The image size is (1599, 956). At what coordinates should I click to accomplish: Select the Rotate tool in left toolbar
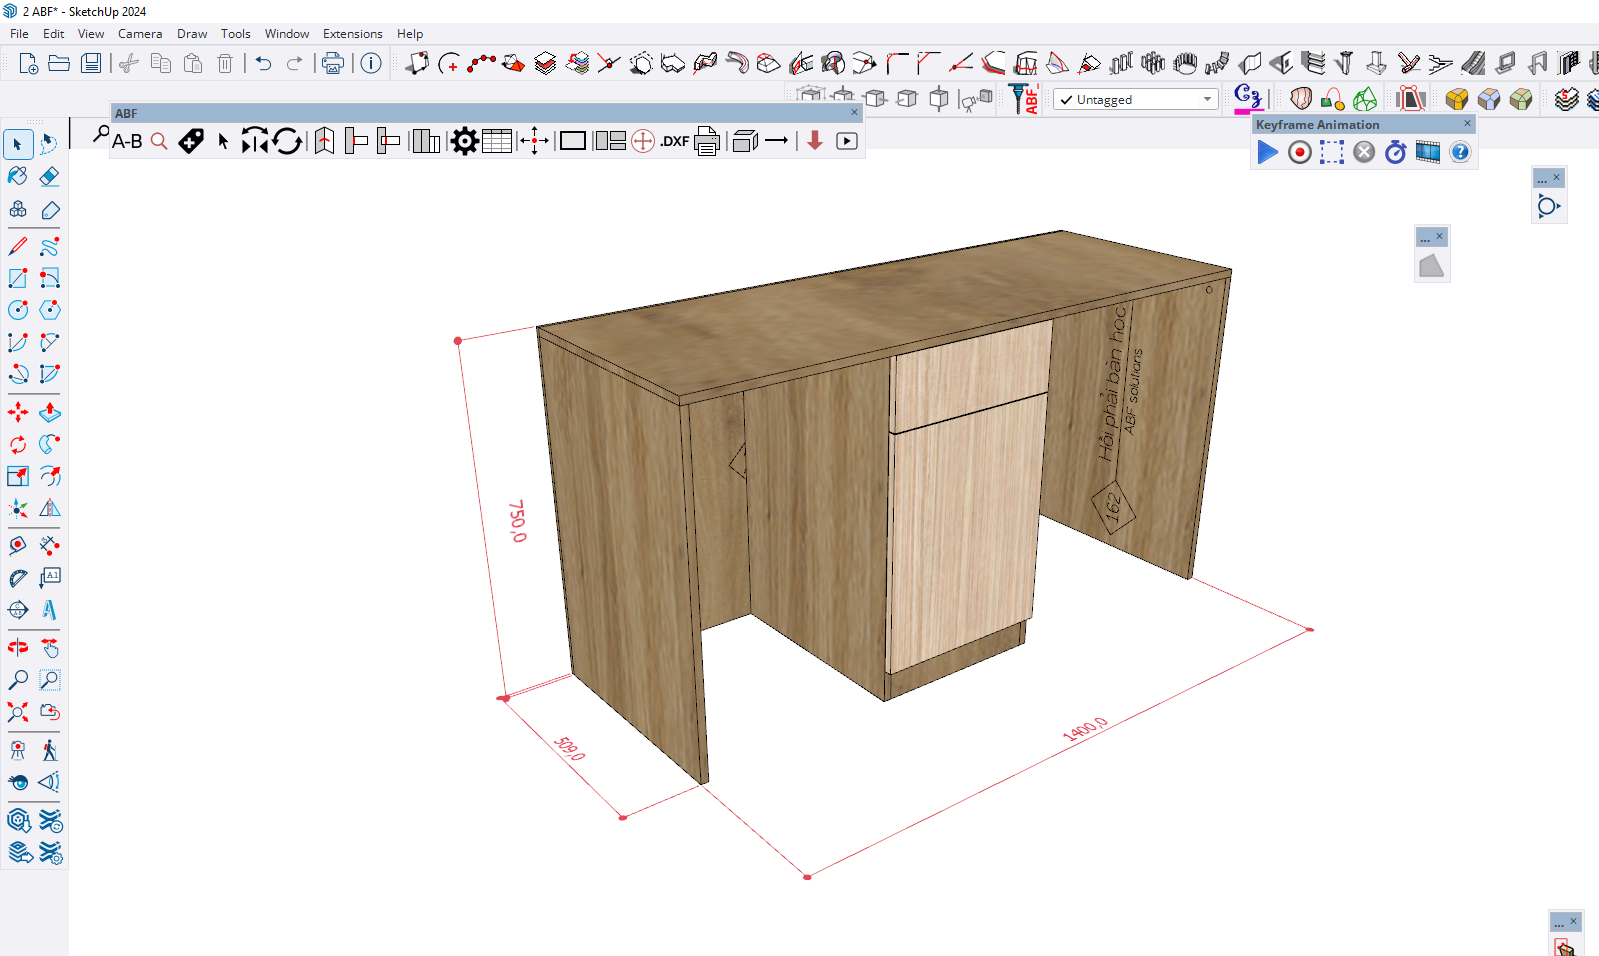(18, 444)
